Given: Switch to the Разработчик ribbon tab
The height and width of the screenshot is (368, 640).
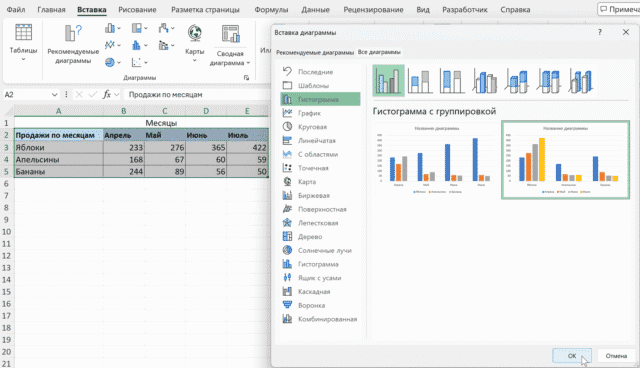Looking at the screenshot, I should coord(465,9).
